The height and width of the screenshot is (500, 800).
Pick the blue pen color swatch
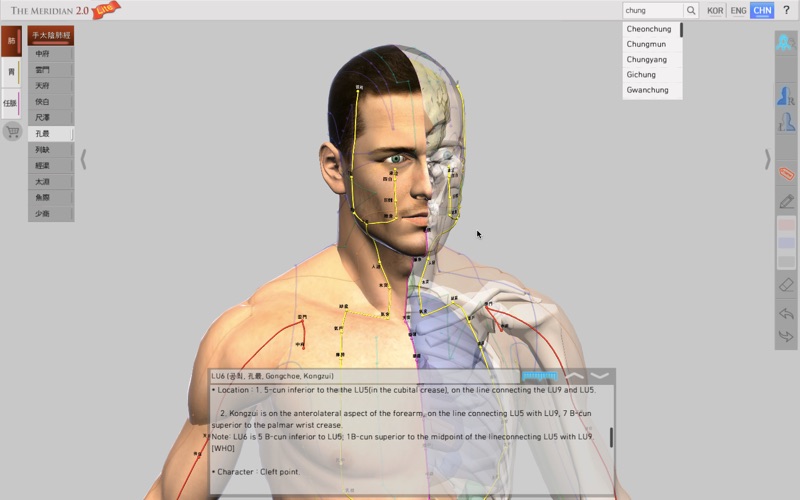point(786,242)
